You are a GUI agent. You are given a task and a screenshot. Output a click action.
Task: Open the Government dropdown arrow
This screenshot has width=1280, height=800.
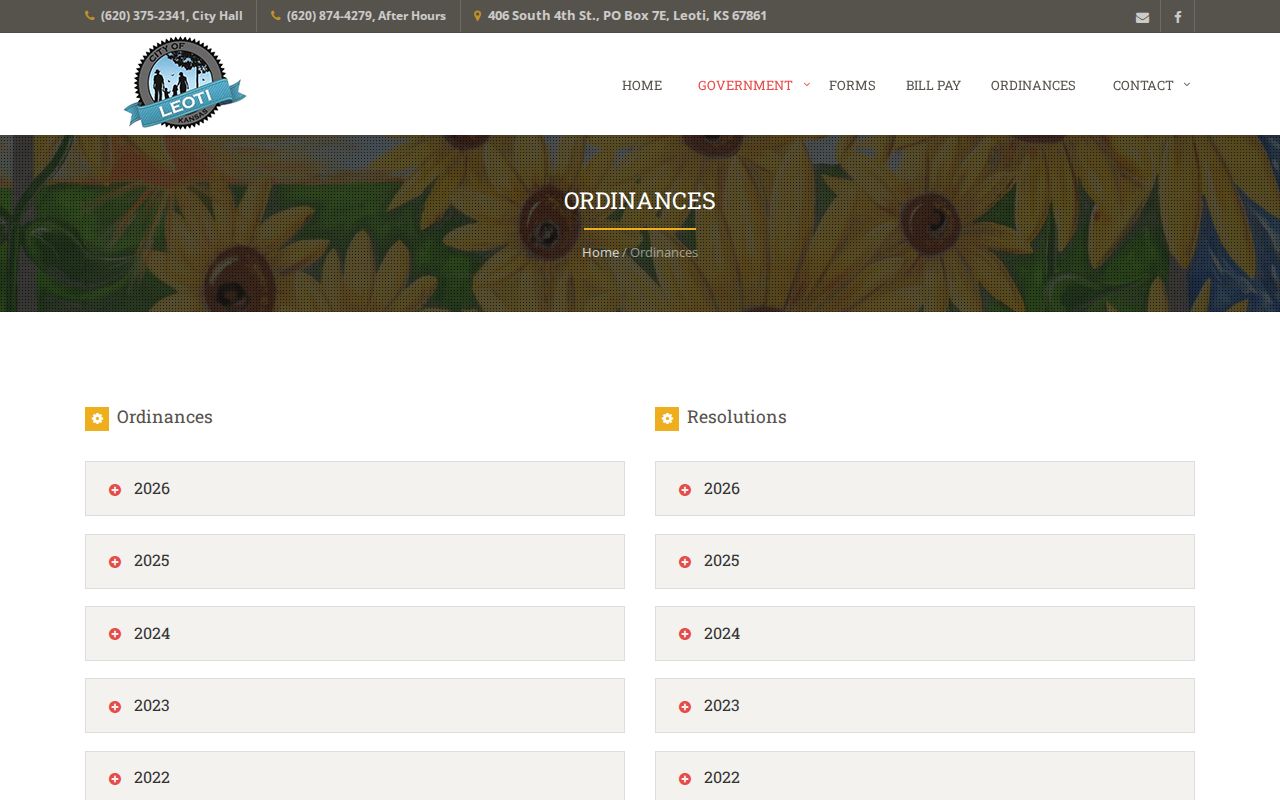807,84
